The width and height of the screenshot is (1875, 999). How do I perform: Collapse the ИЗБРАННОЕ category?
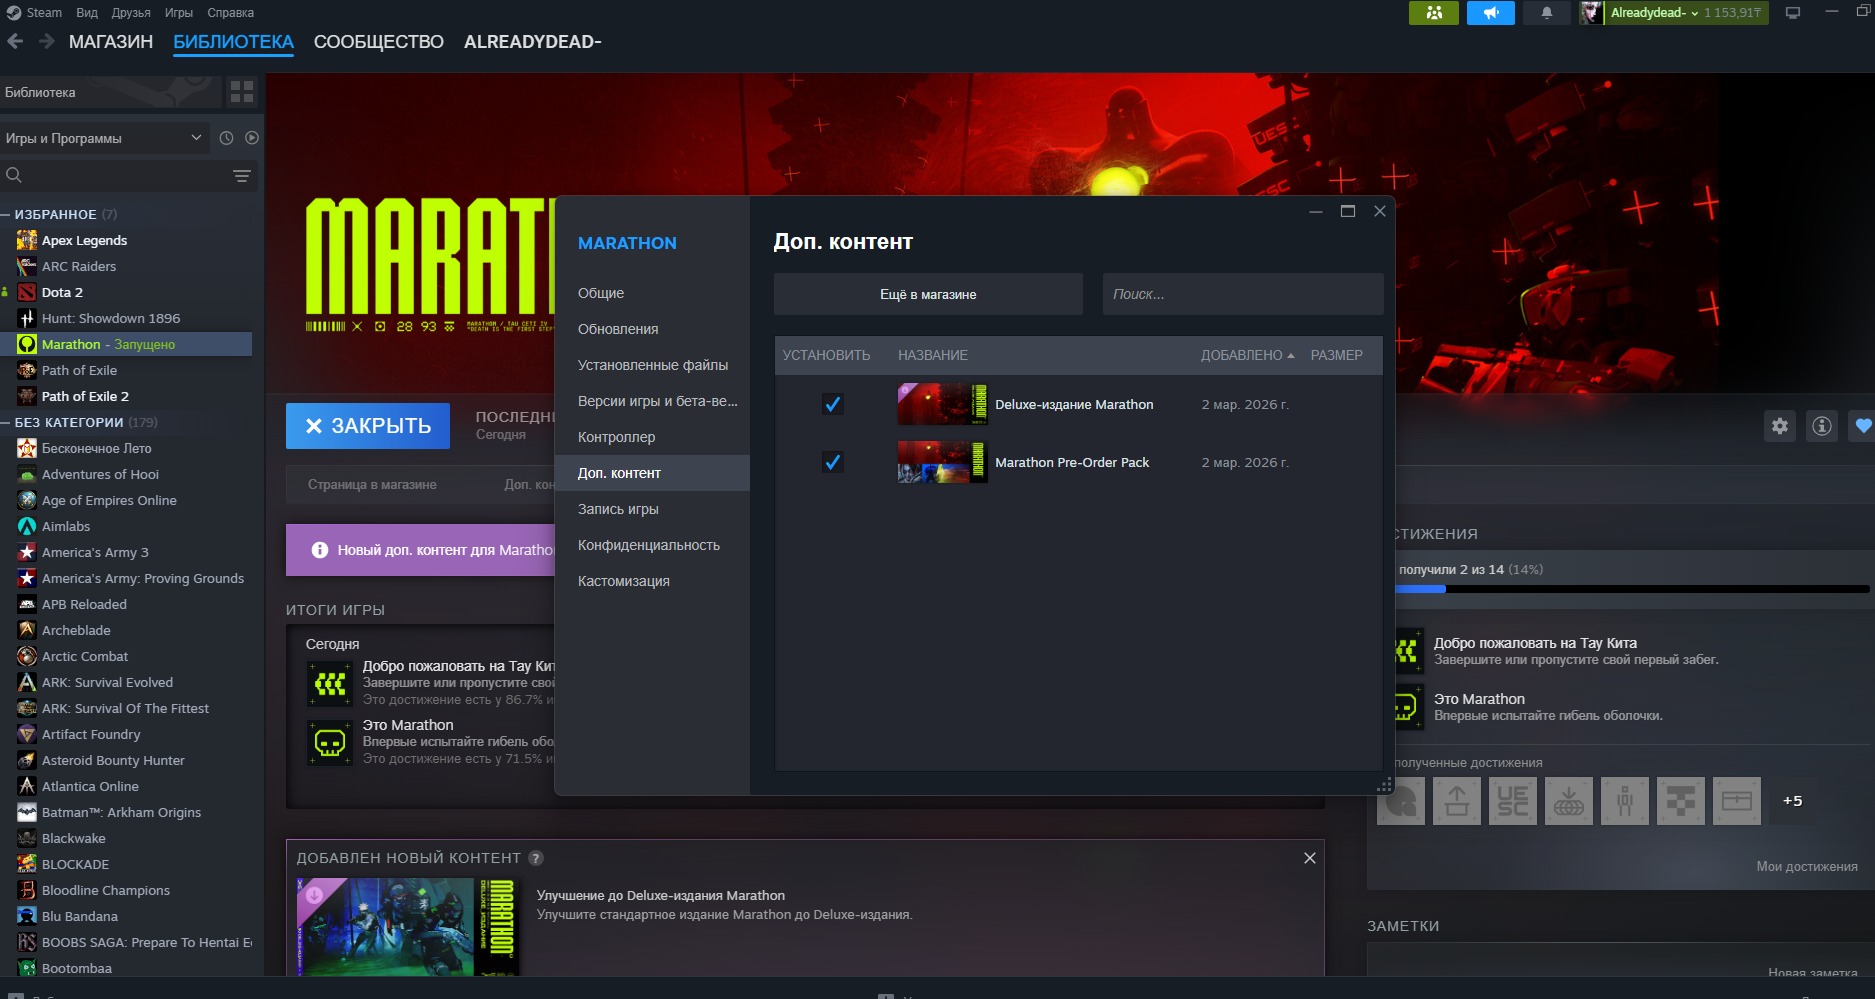(x=6, y=215)
